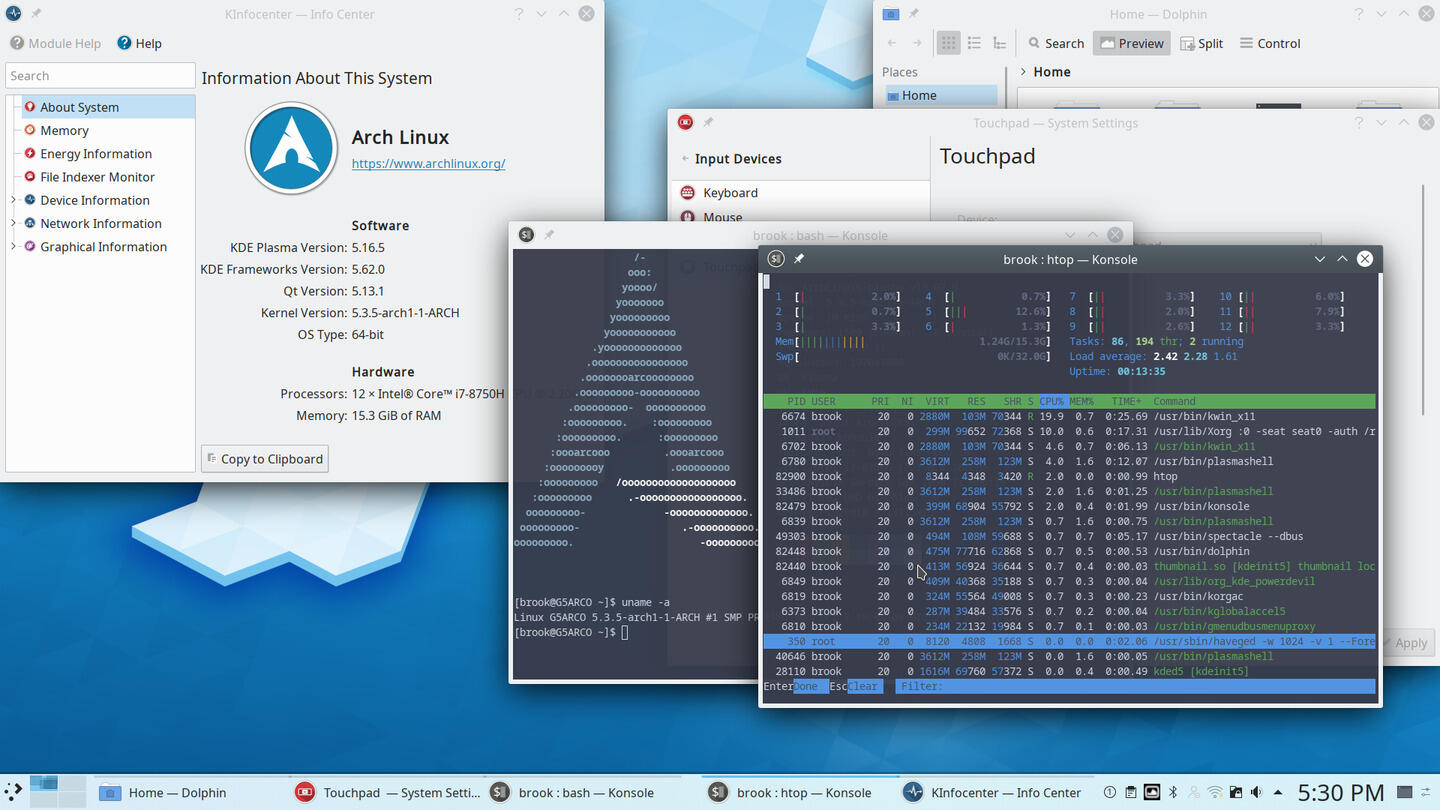Sort htop by Command column header
The width and height of the screenshot is (1440, 810).
tap(1174, 401)
